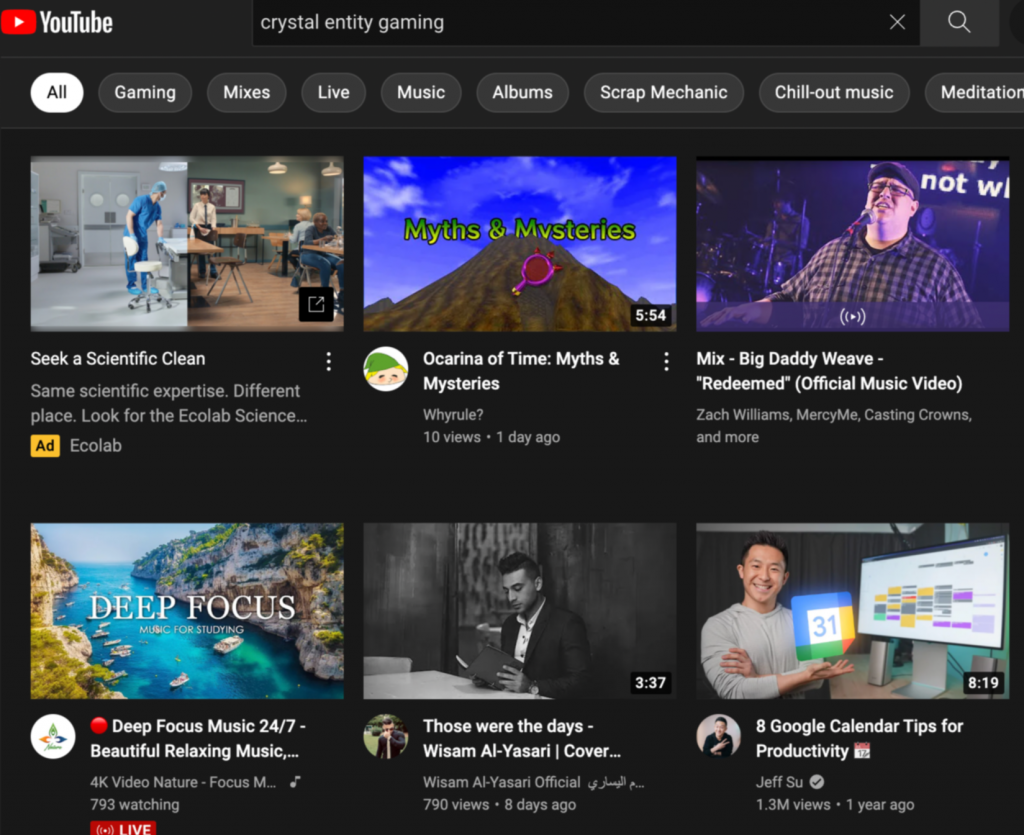Select the Gaming filter chip
Image resolution: width=1024 pixels, height=835 pixels.
[144, 92]
